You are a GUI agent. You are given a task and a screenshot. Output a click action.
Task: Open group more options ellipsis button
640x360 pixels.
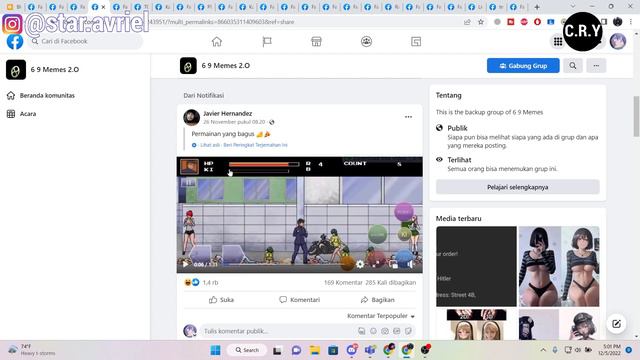point(596,66)
